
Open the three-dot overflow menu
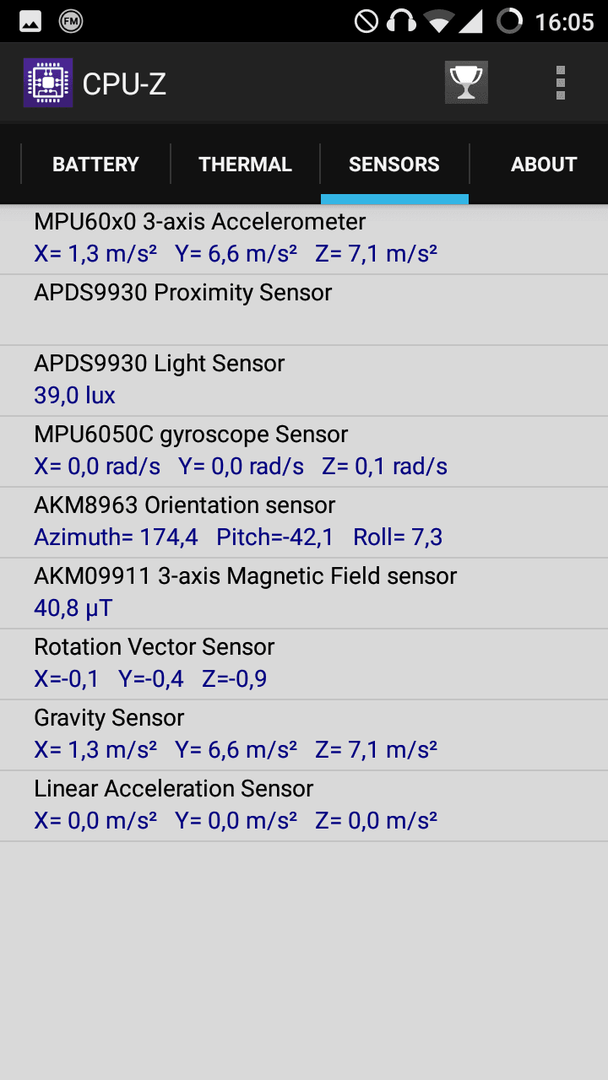pos(560,83)
